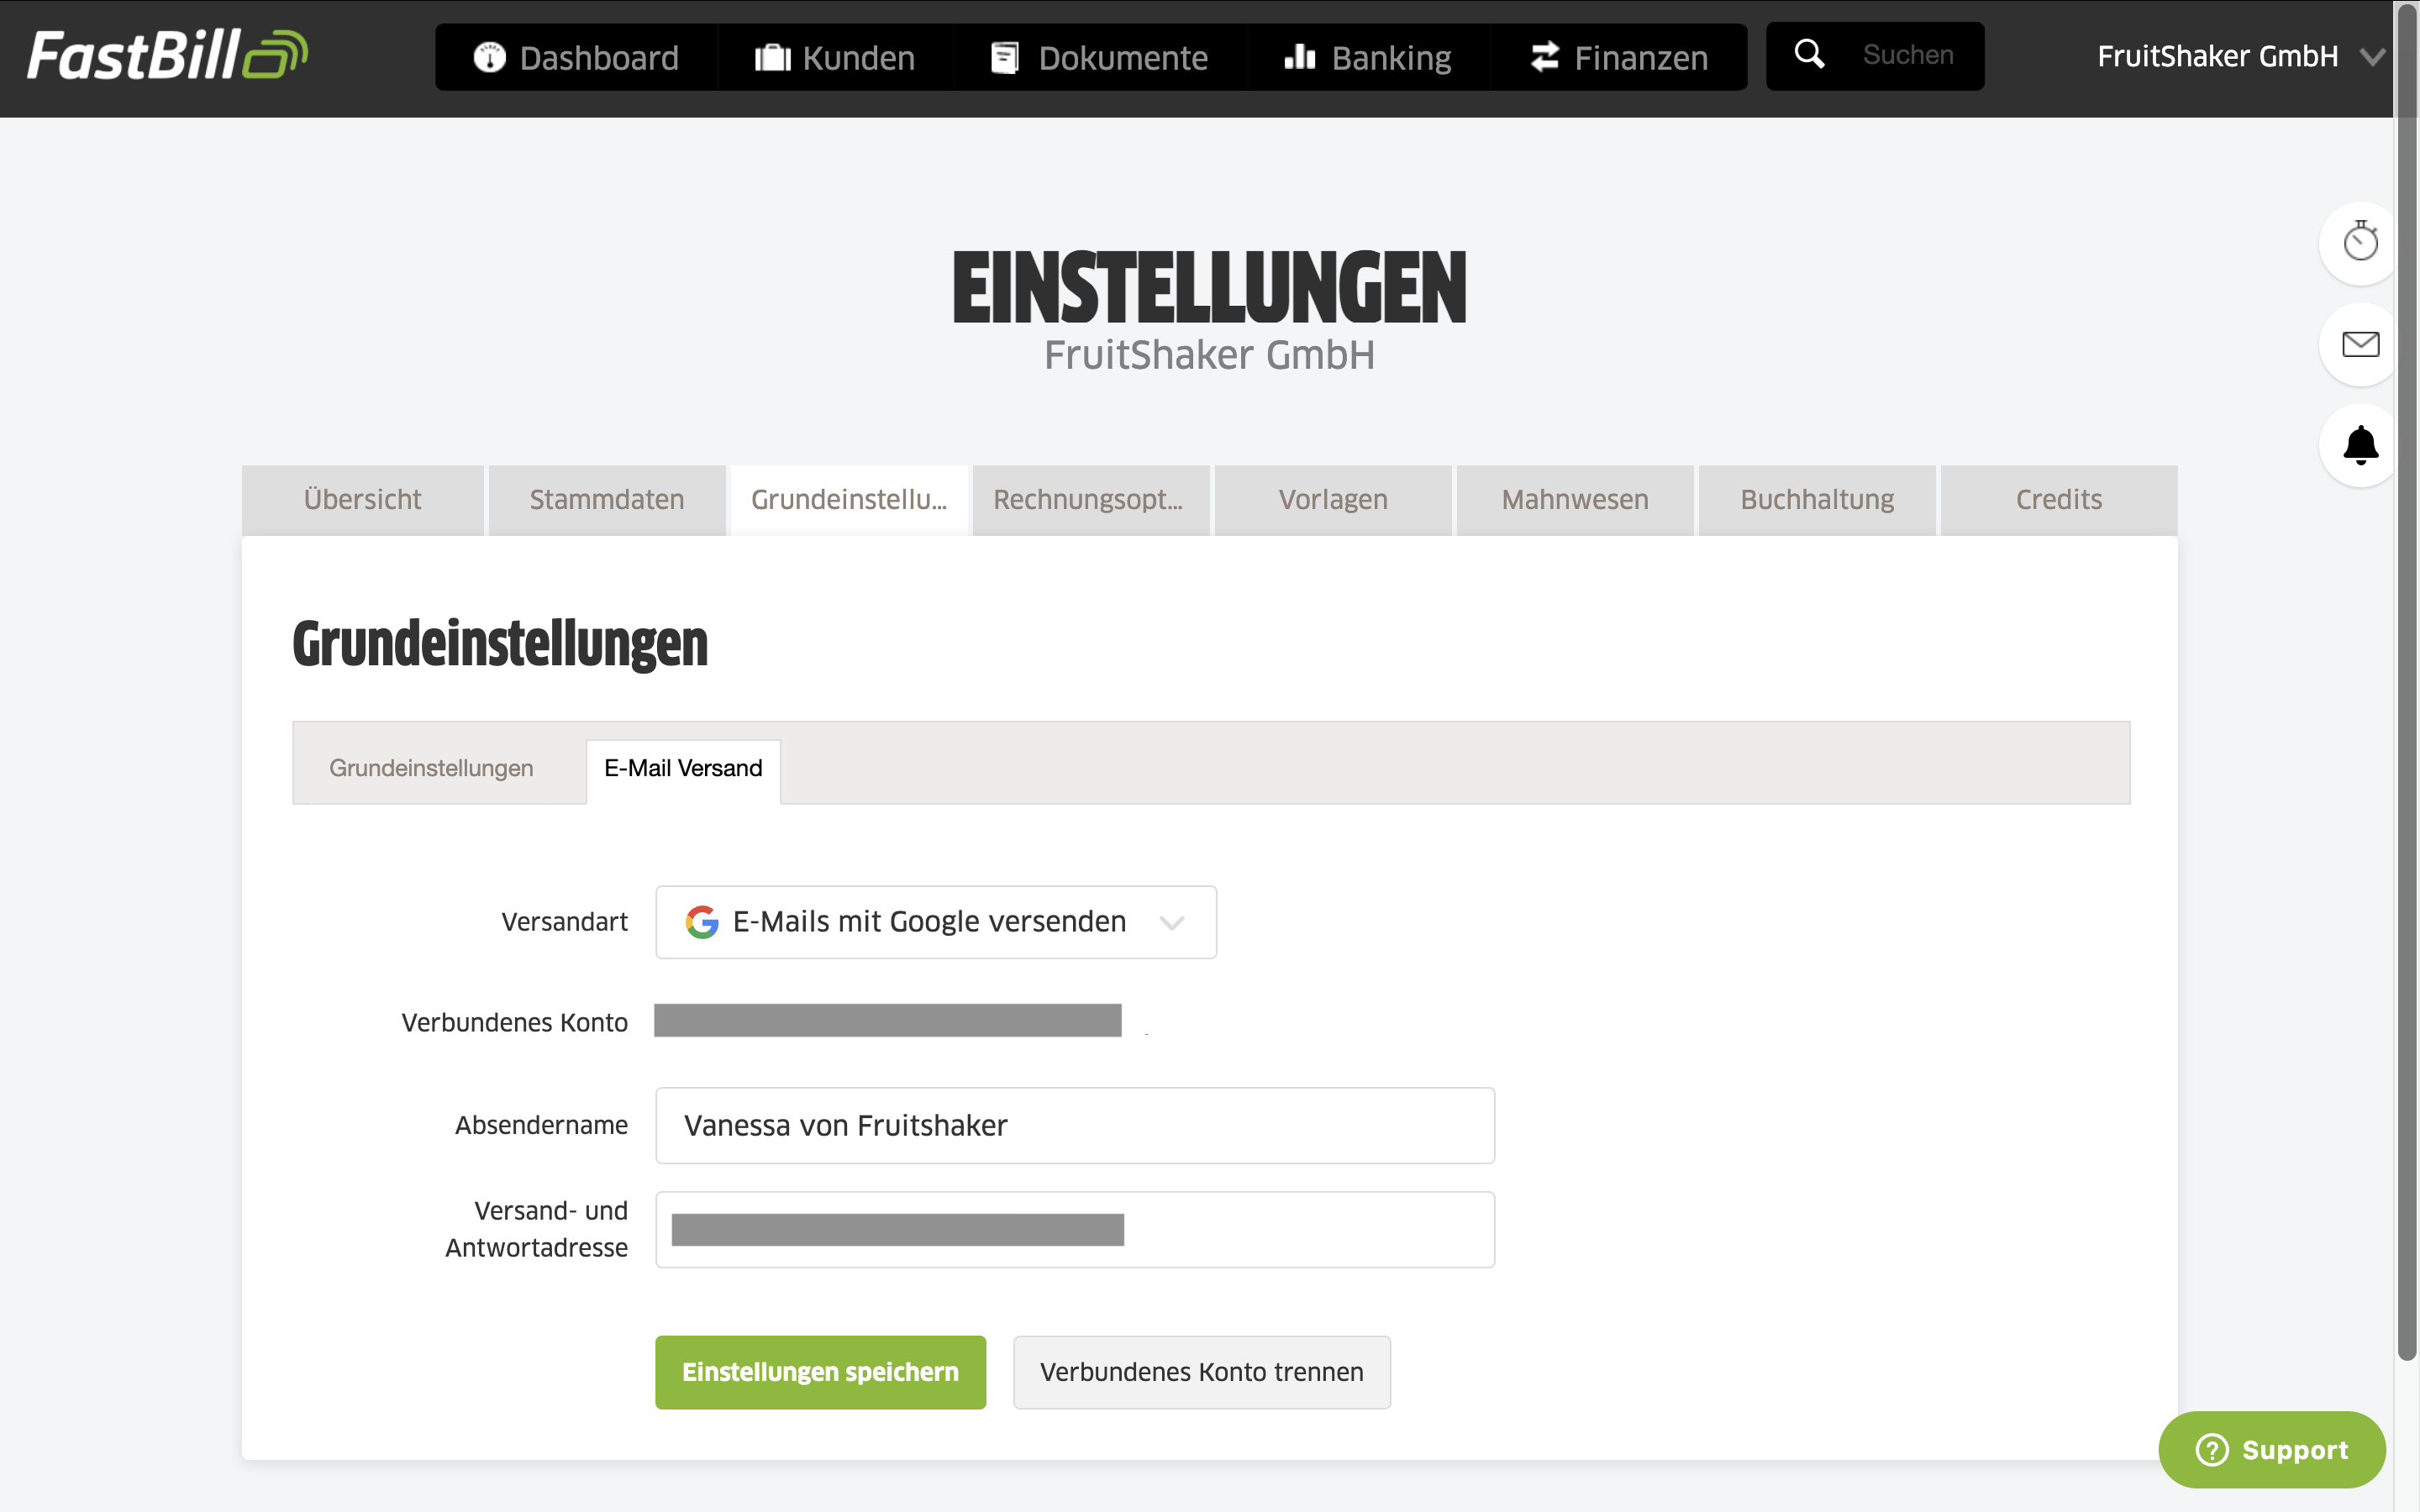Click the Versandart label
This screenshot has height=1512, width=2420.
(x=564, y=922)
